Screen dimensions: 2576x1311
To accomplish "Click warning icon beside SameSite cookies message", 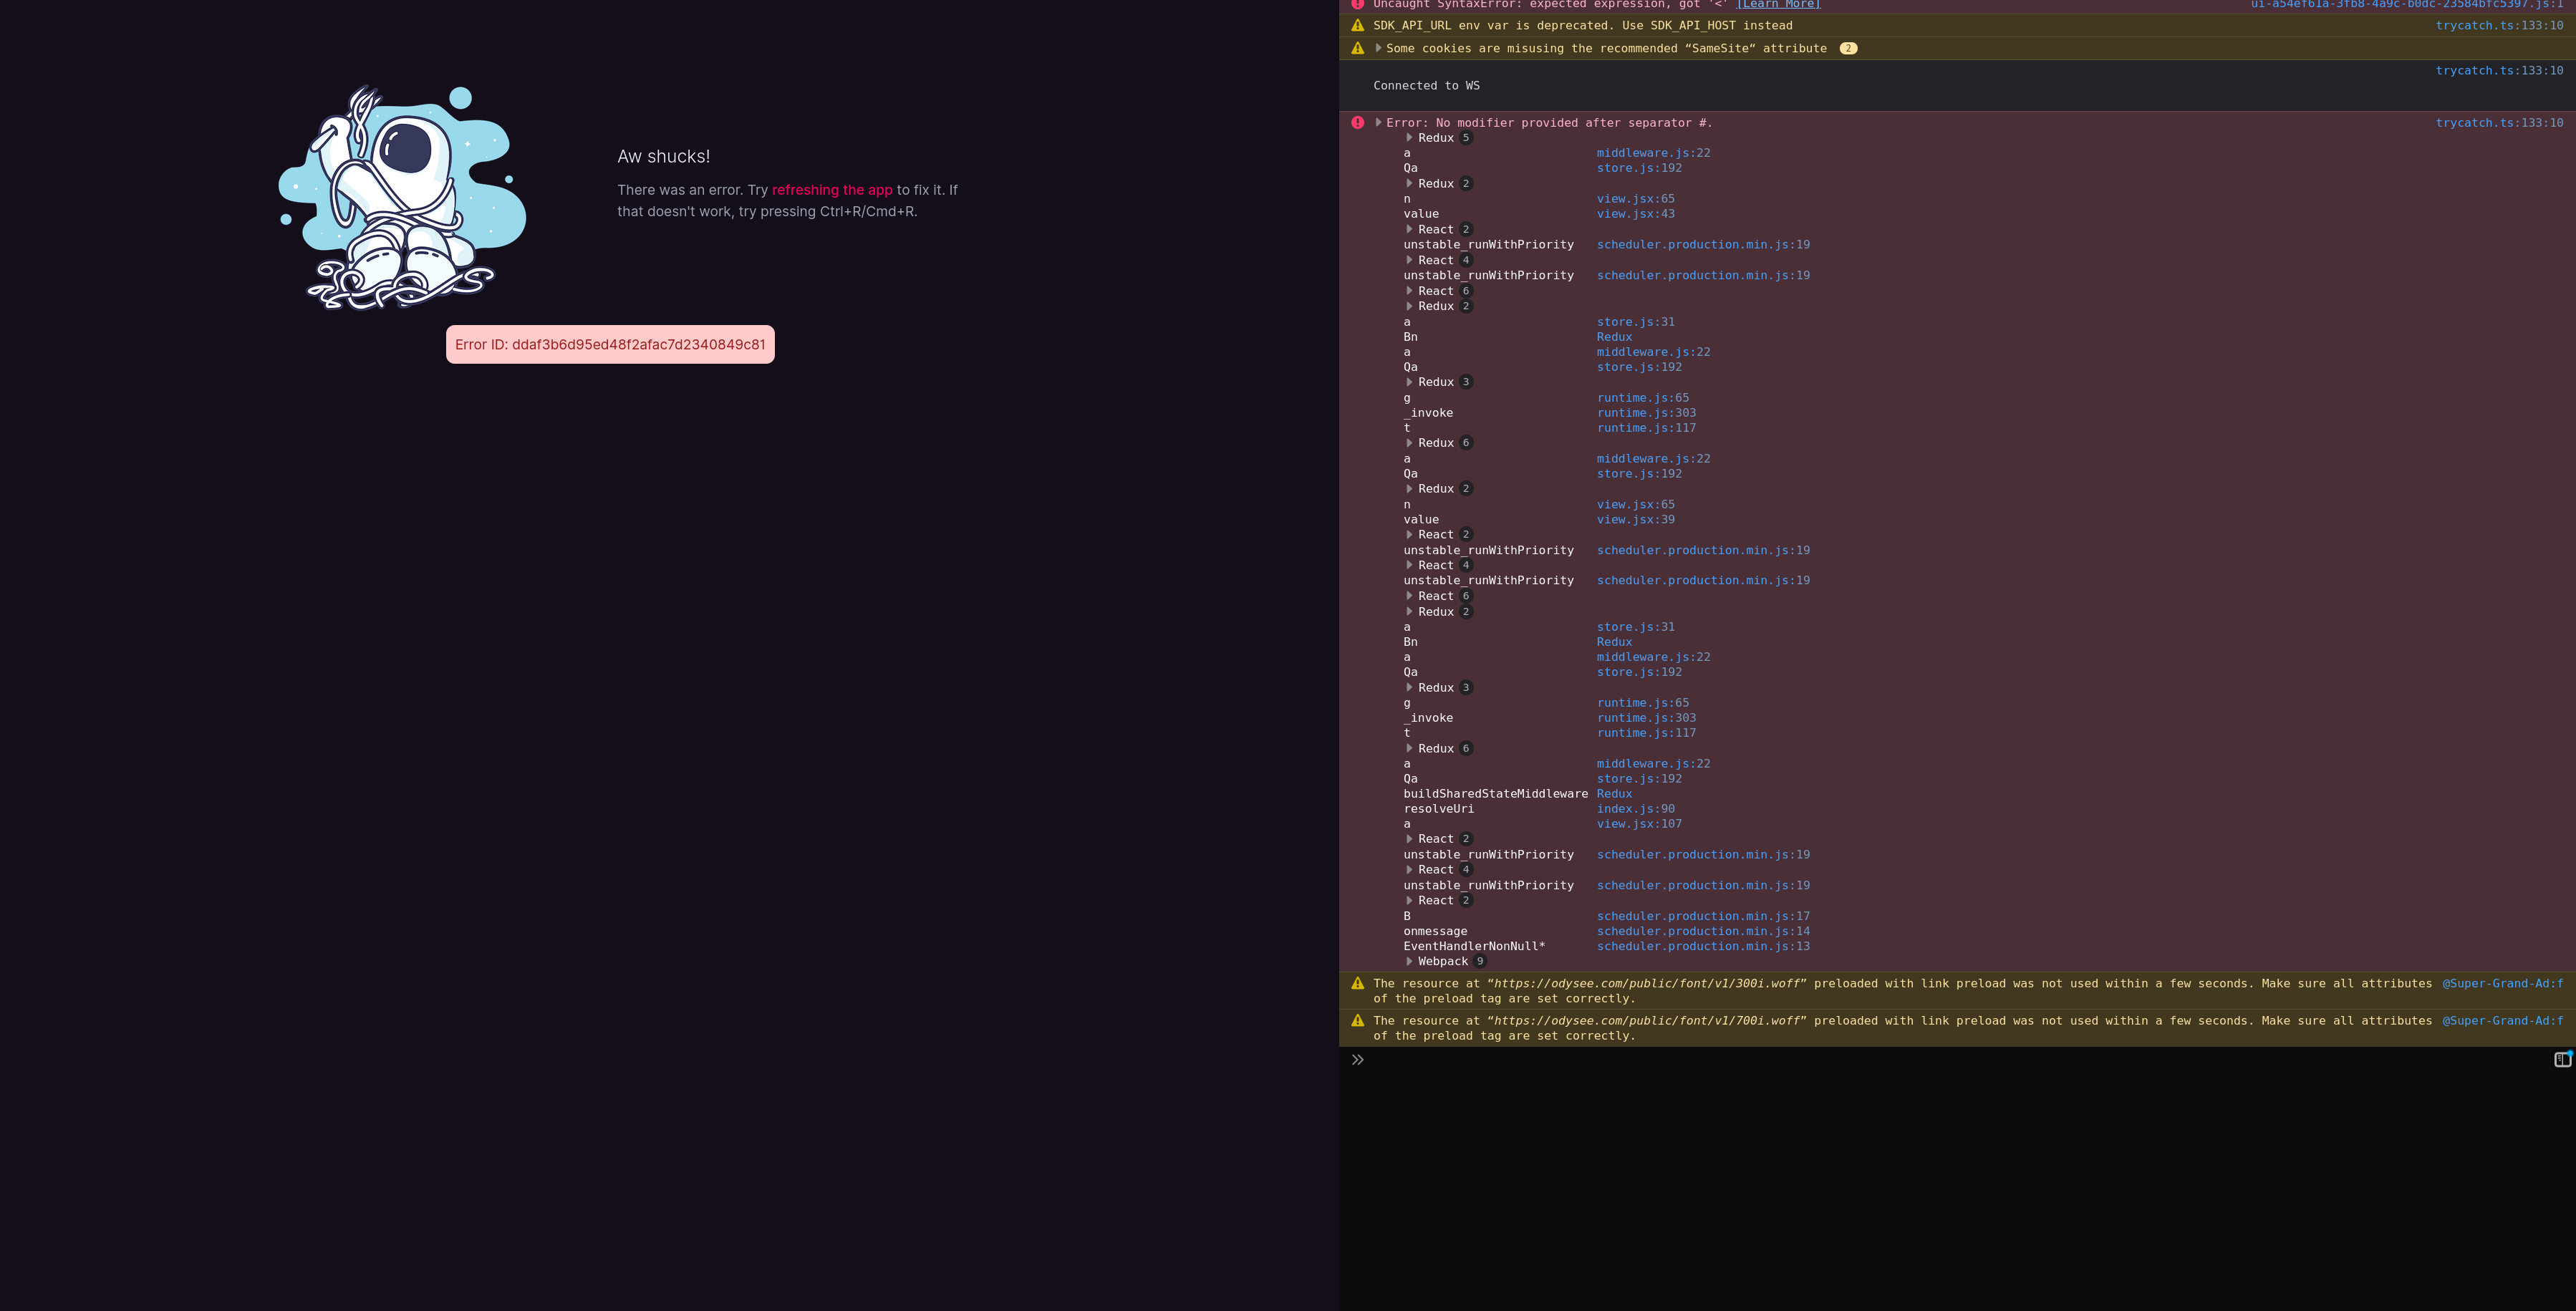I will tap(1357, 48).
